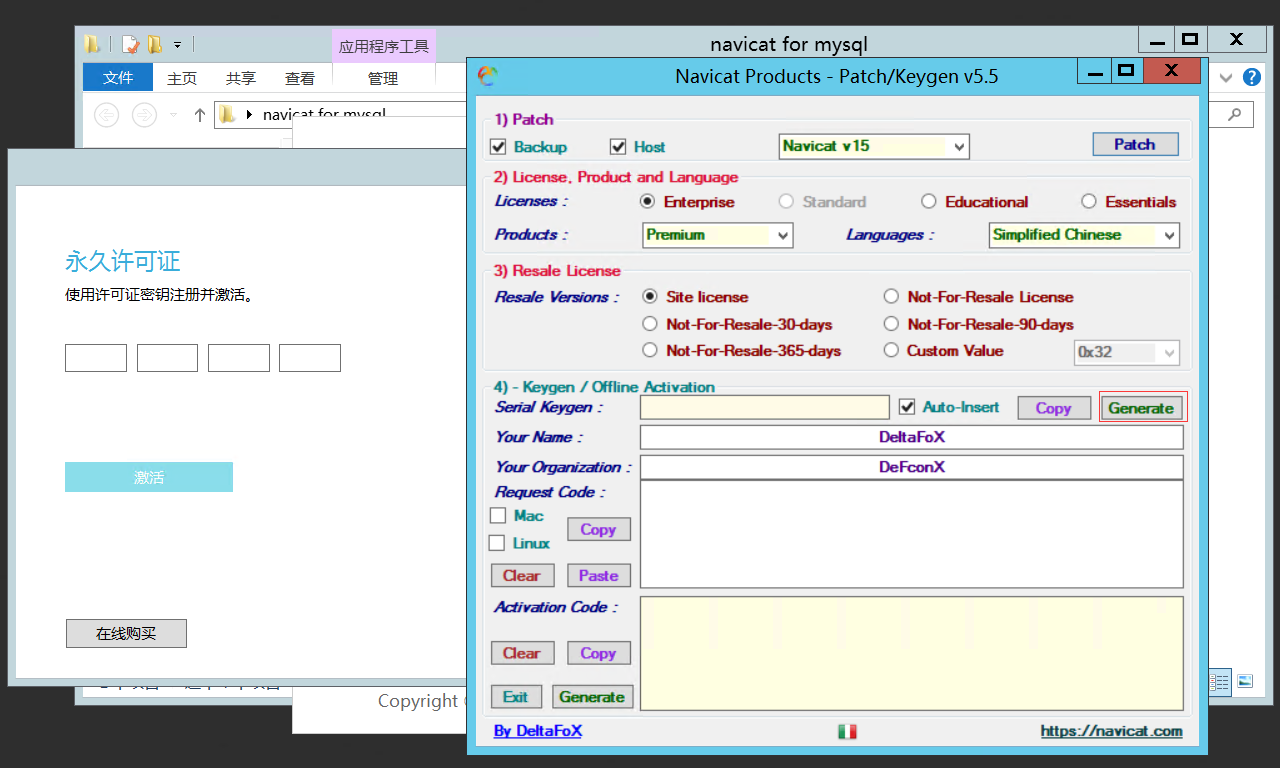1280x768 pixels.
Task: Click the Exit button
Action: [516, 697]
